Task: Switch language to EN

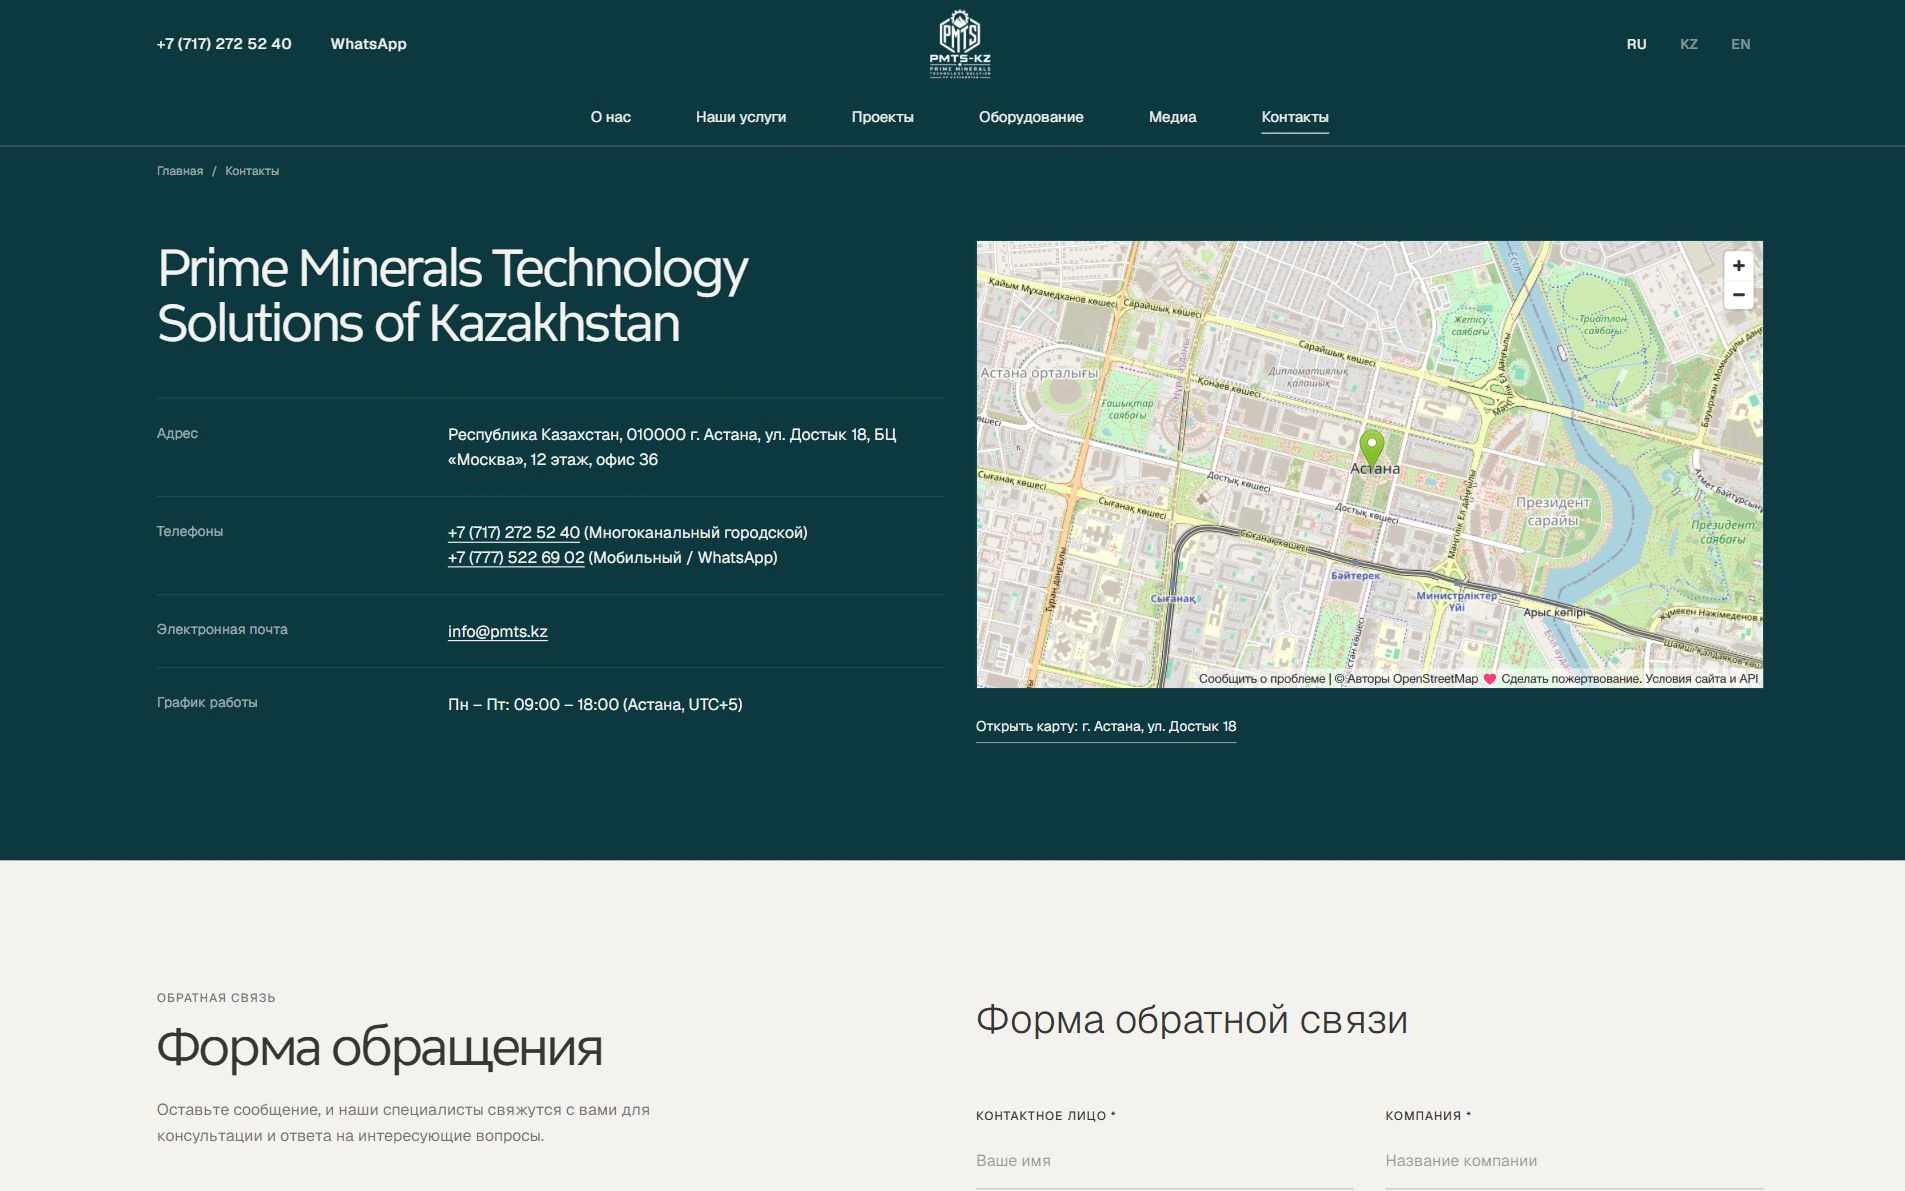Action: [x=1741, y=44]
